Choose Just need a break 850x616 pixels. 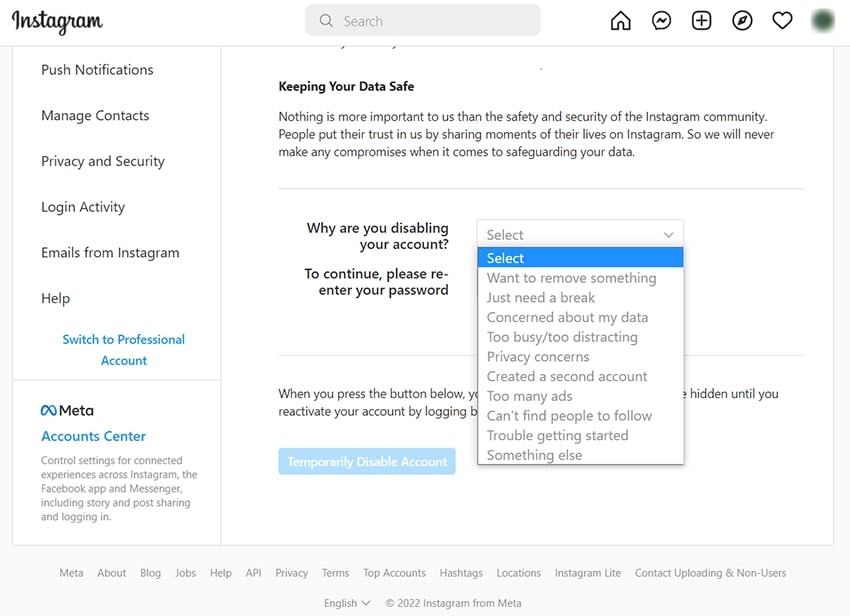click(x=580, y=297)
